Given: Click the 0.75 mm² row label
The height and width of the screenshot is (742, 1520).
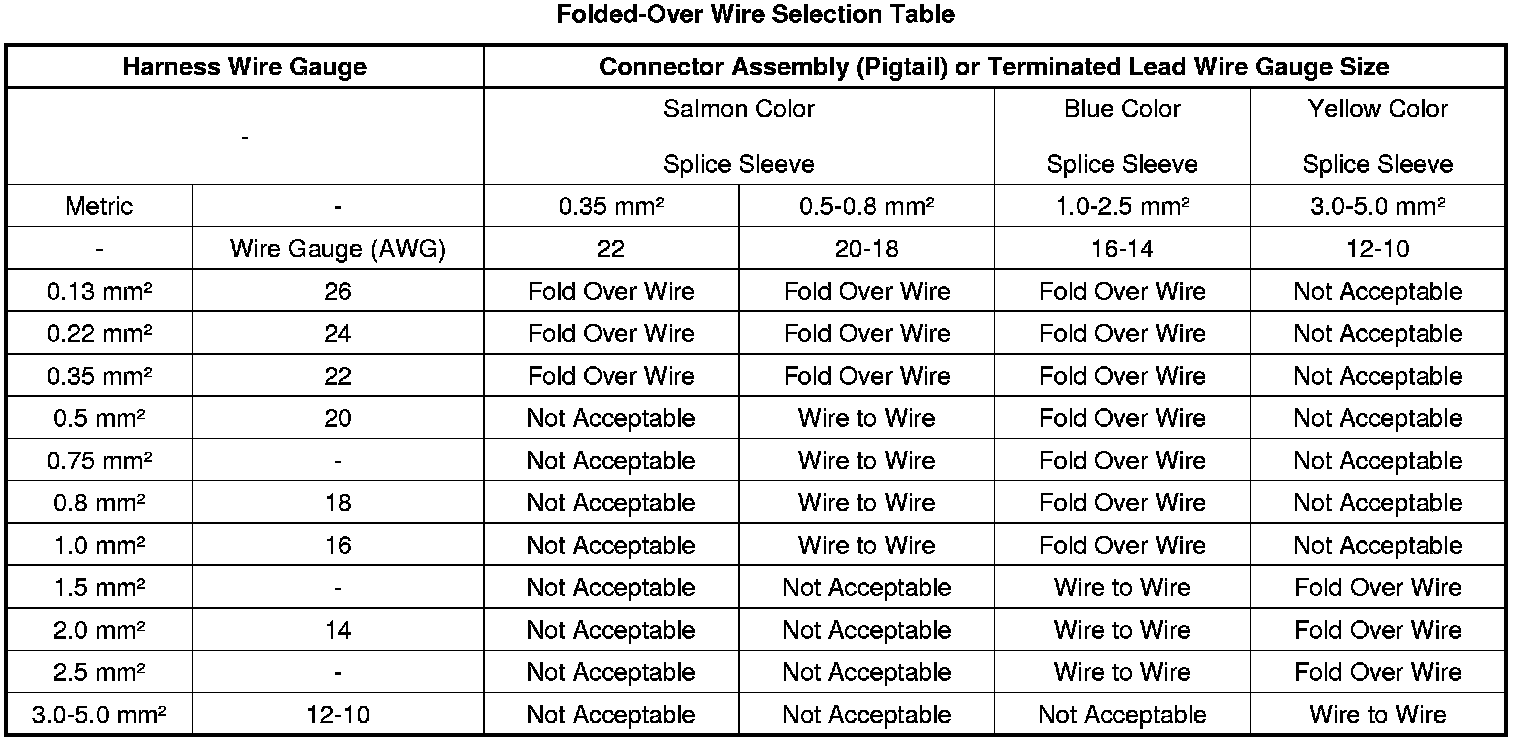Looking at the screenshot, I should [99, 461].
